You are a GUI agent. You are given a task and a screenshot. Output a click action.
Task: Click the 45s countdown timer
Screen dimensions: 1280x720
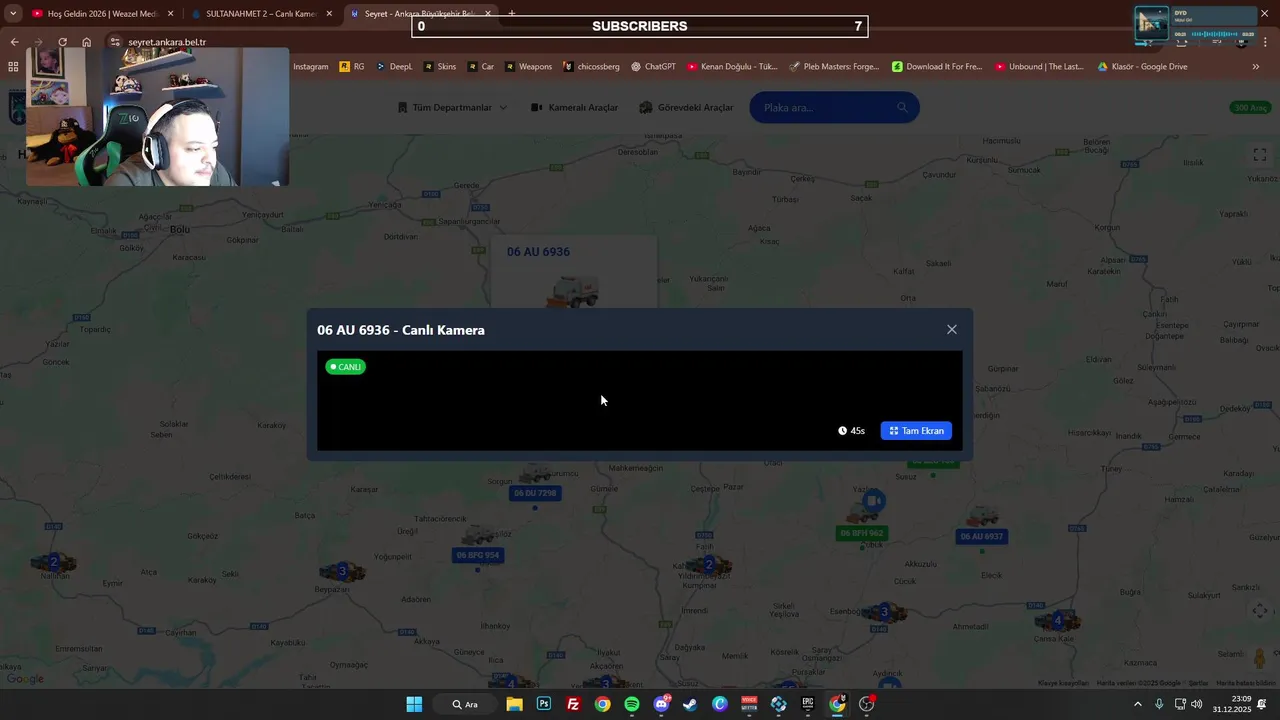852,431
